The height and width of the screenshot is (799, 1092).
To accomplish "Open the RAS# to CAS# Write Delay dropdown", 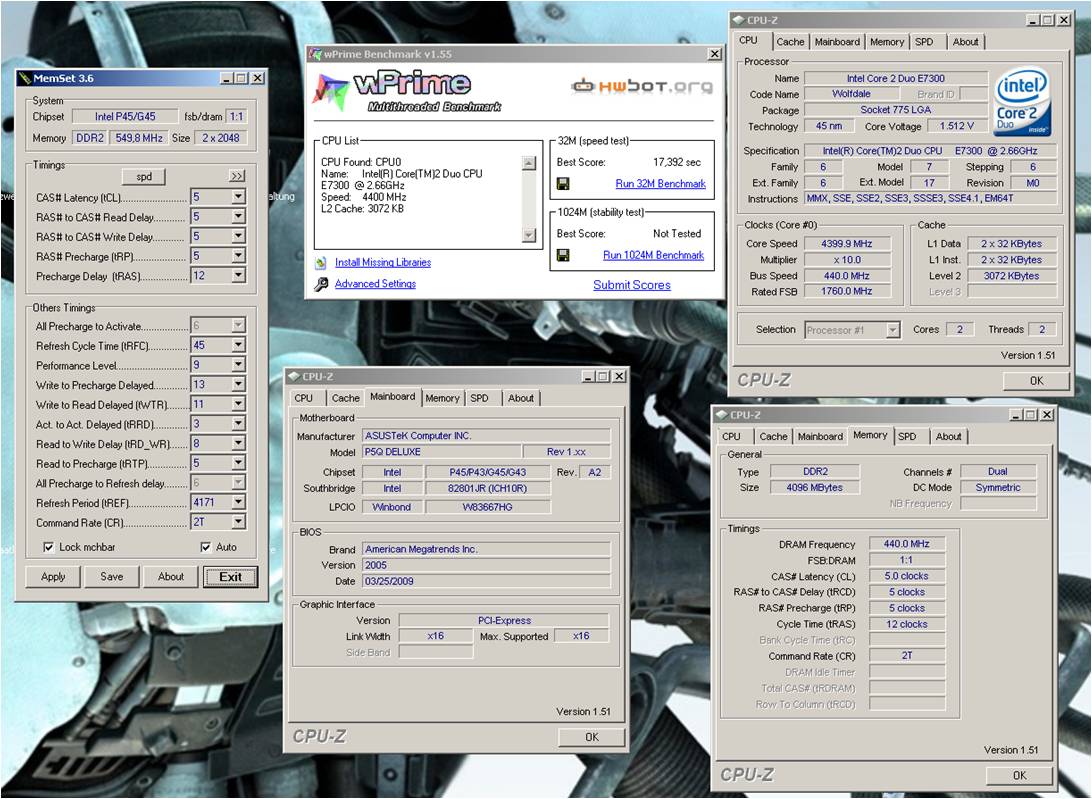I will 238,236.
